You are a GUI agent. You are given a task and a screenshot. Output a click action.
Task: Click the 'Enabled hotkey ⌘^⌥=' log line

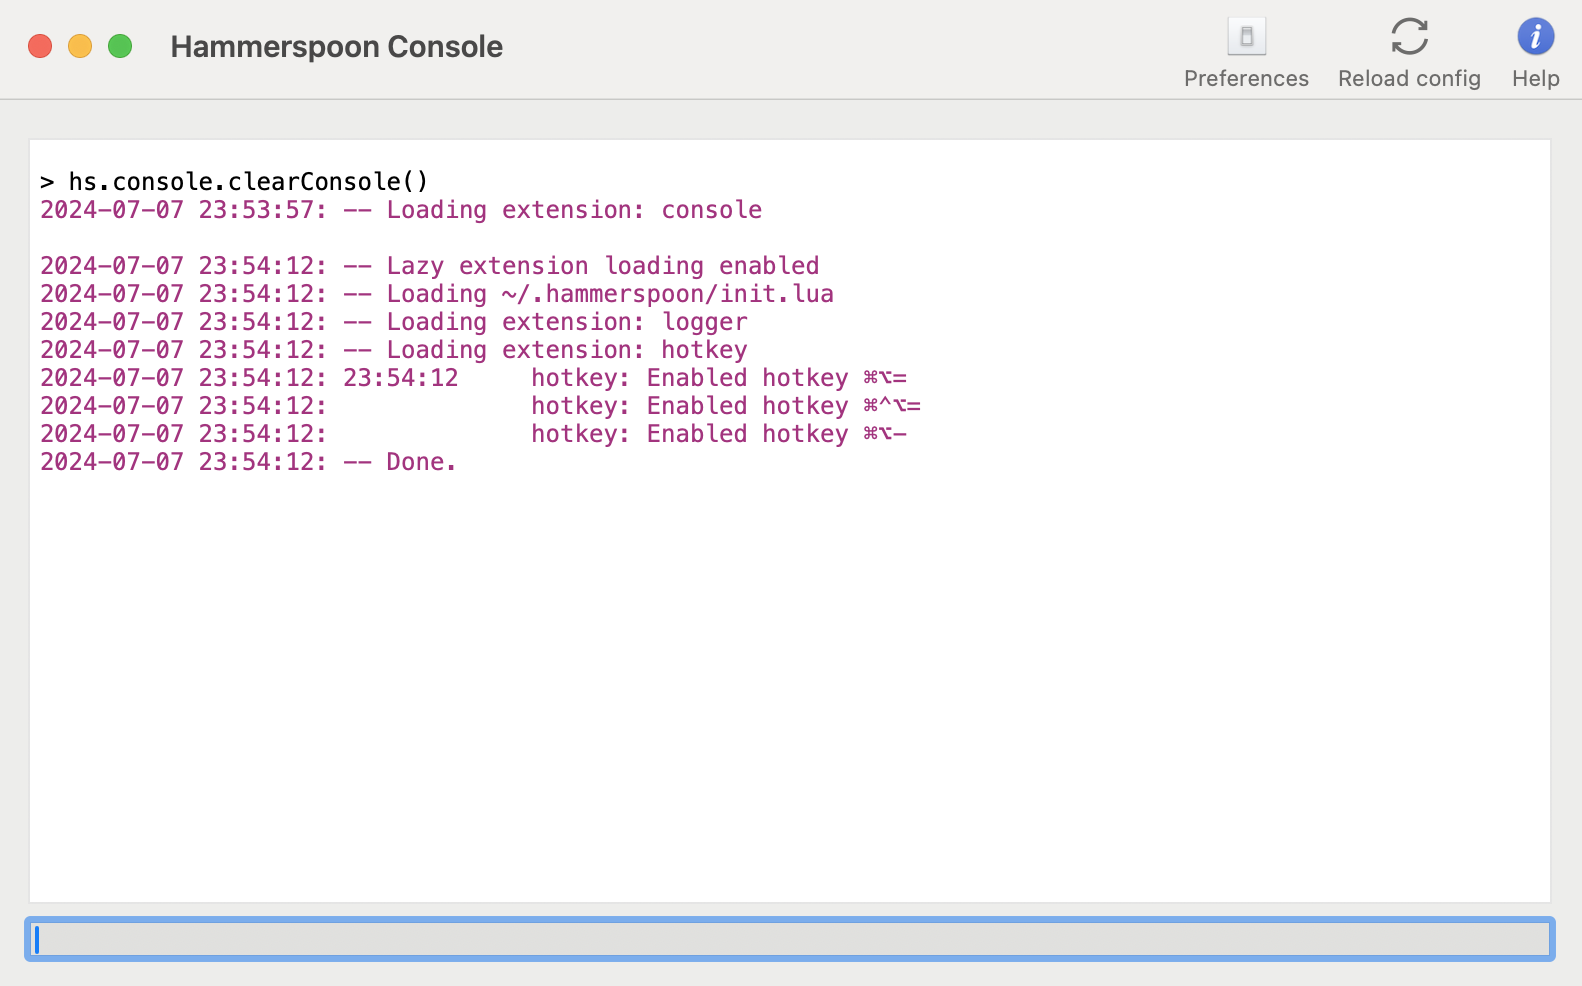tap(481, 406)
